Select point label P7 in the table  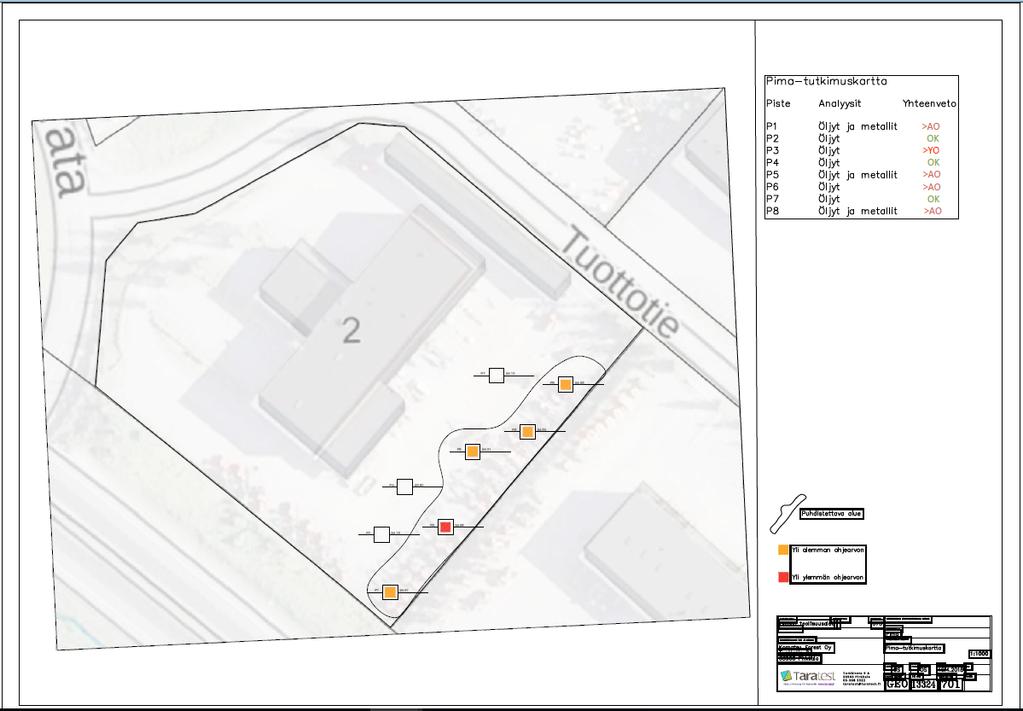click(772, 199)
